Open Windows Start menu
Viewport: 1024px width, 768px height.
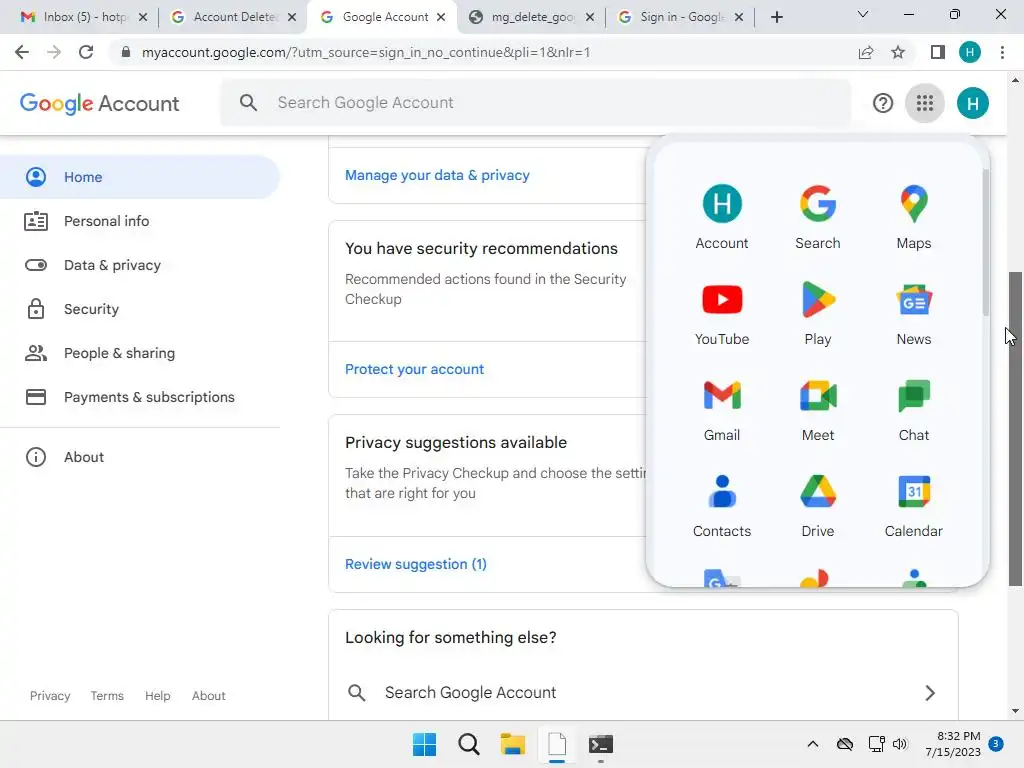coord(424,744)
